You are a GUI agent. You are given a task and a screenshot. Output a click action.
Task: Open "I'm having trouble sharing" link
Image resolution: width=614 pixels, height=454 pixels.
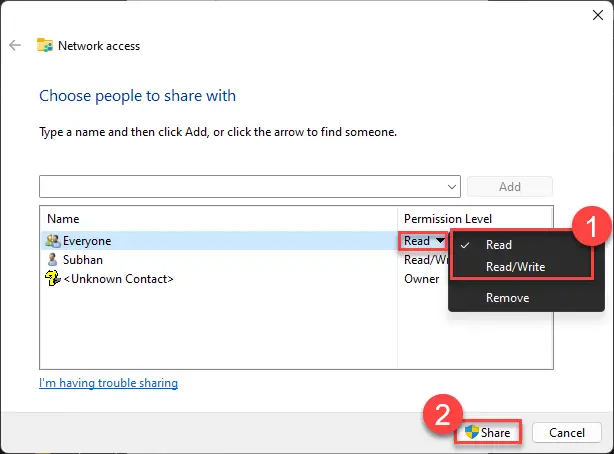coord(108,383)
